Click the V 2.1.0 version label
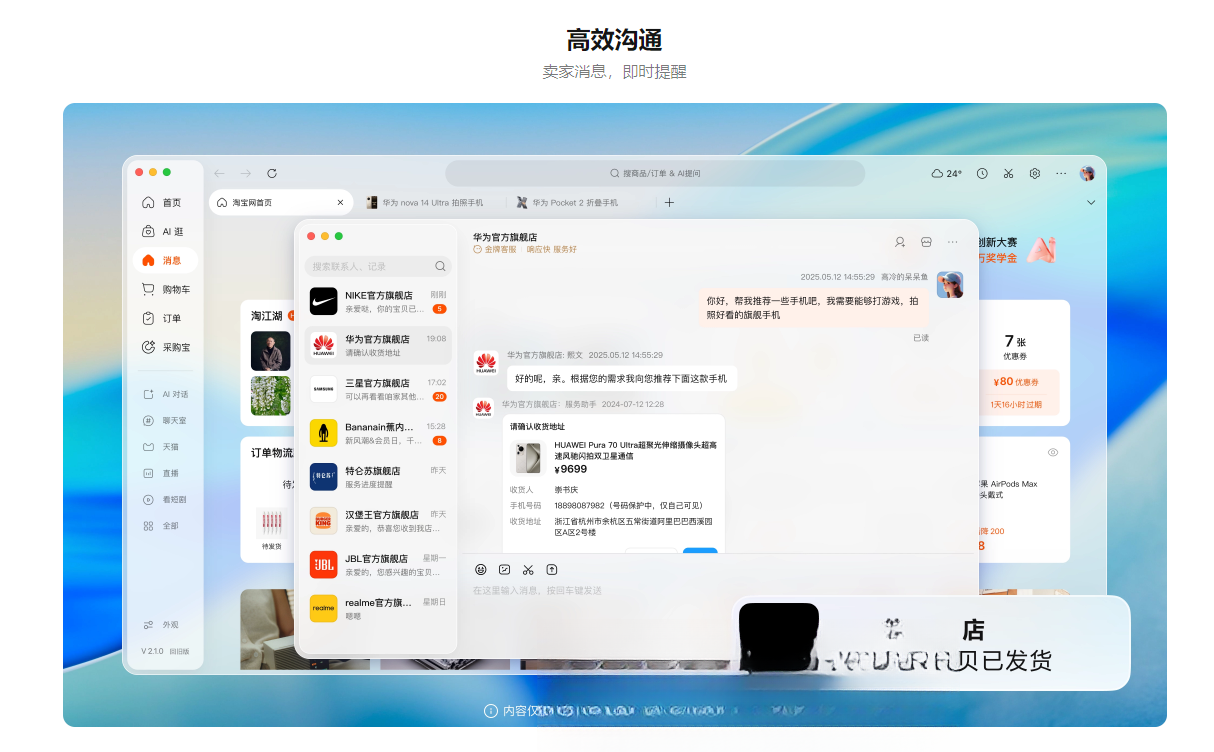 [x=152, y=650]
